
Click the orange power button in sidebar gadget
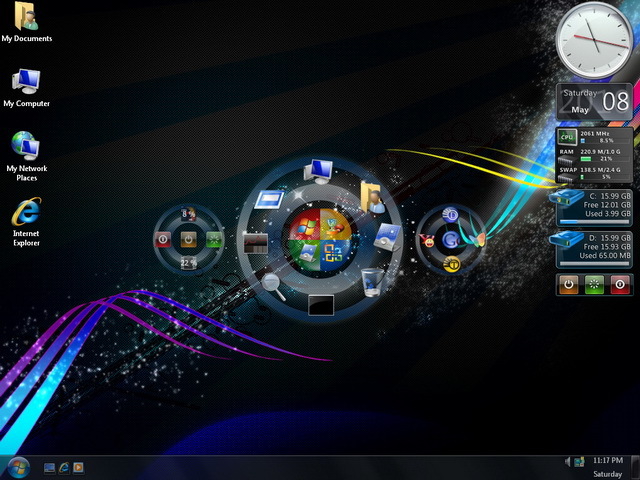[x=569, y=284]
